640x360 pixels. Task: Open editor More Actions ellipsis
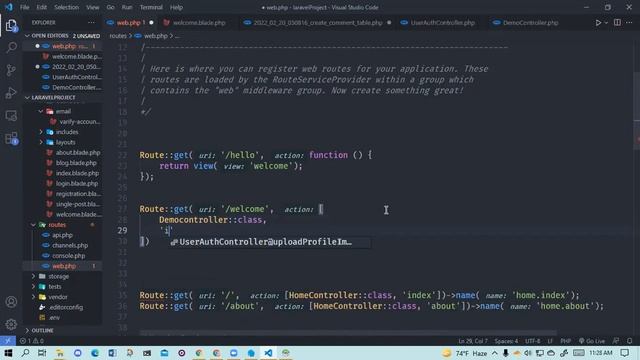tap(629, 23)
